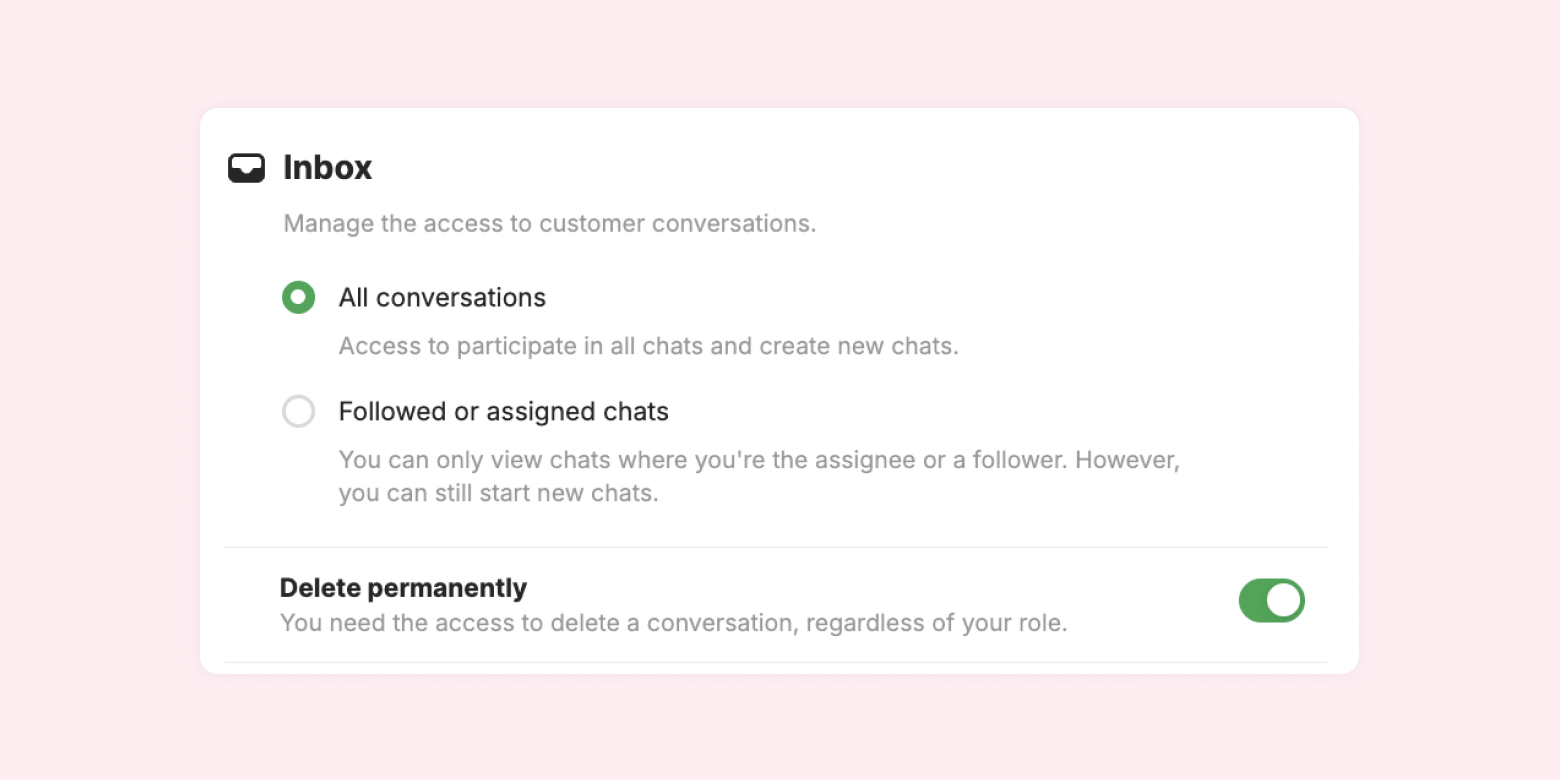Click the Inbox section heading
The image size is (1560, 780).
(327, 168)
